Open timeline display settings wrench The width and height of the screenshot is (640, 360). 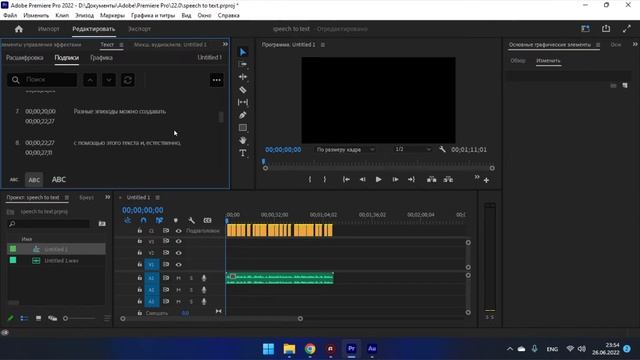click(191, 220)
